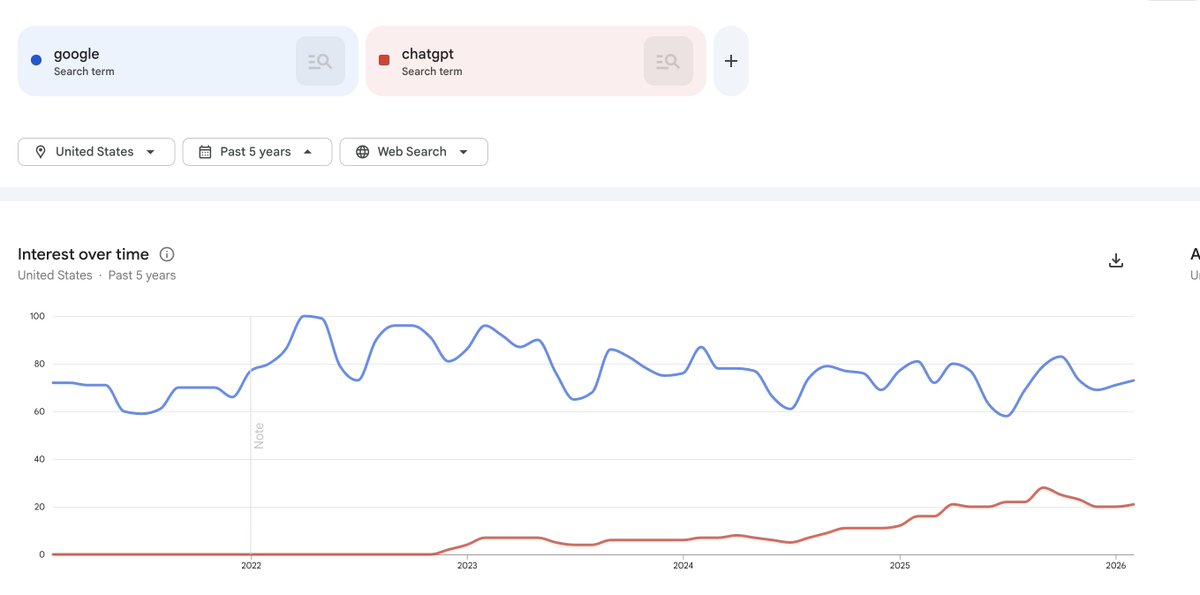Click the 'United States · Past 5 years' subtitle

[x=97, y=275]
